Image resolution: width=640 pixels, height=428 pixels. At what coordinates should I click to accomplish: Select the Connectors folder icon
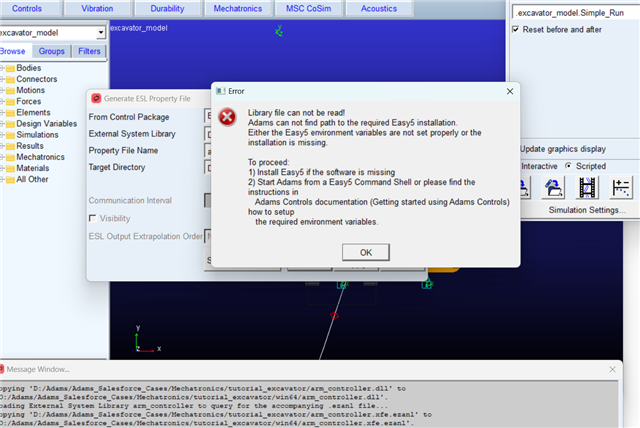pyautogui.click(x=11, y=79)
